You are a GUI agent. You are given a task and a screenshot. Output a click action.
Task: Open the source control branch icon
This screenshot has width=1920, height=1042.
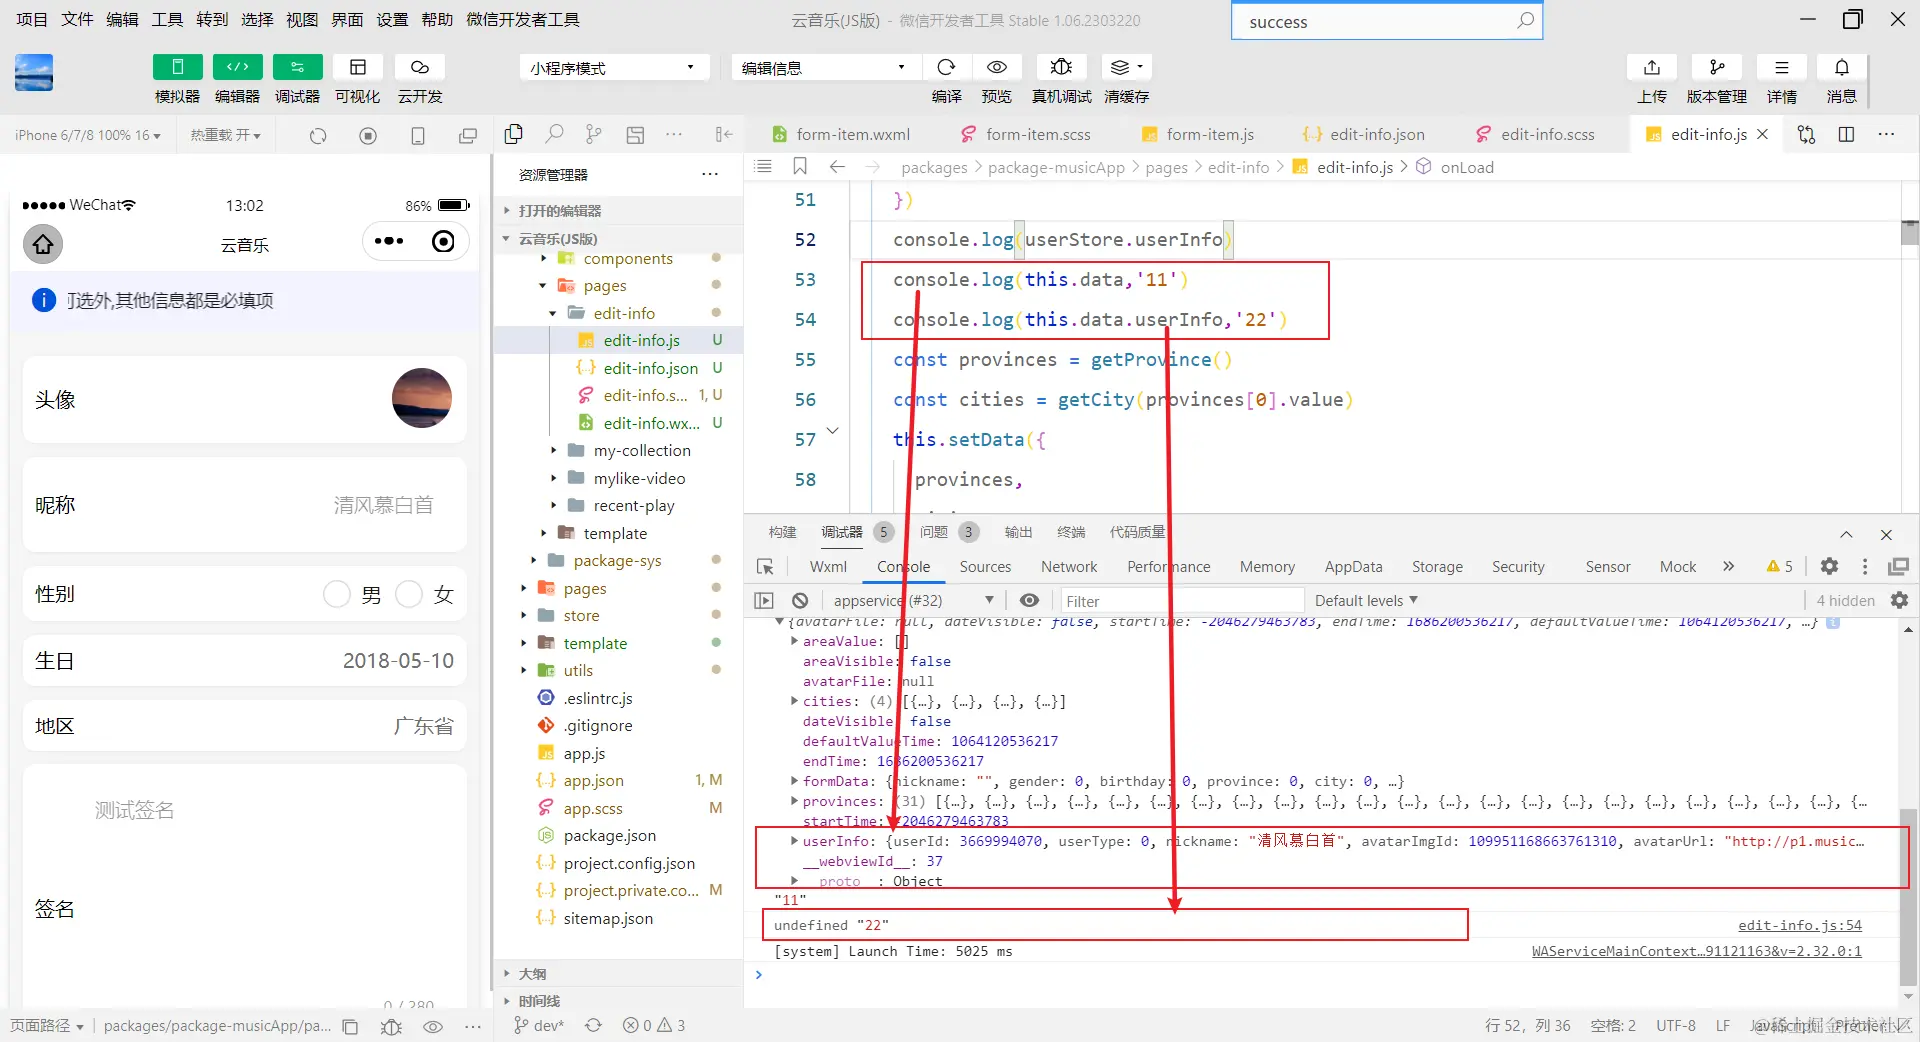(x=594, y=134)
